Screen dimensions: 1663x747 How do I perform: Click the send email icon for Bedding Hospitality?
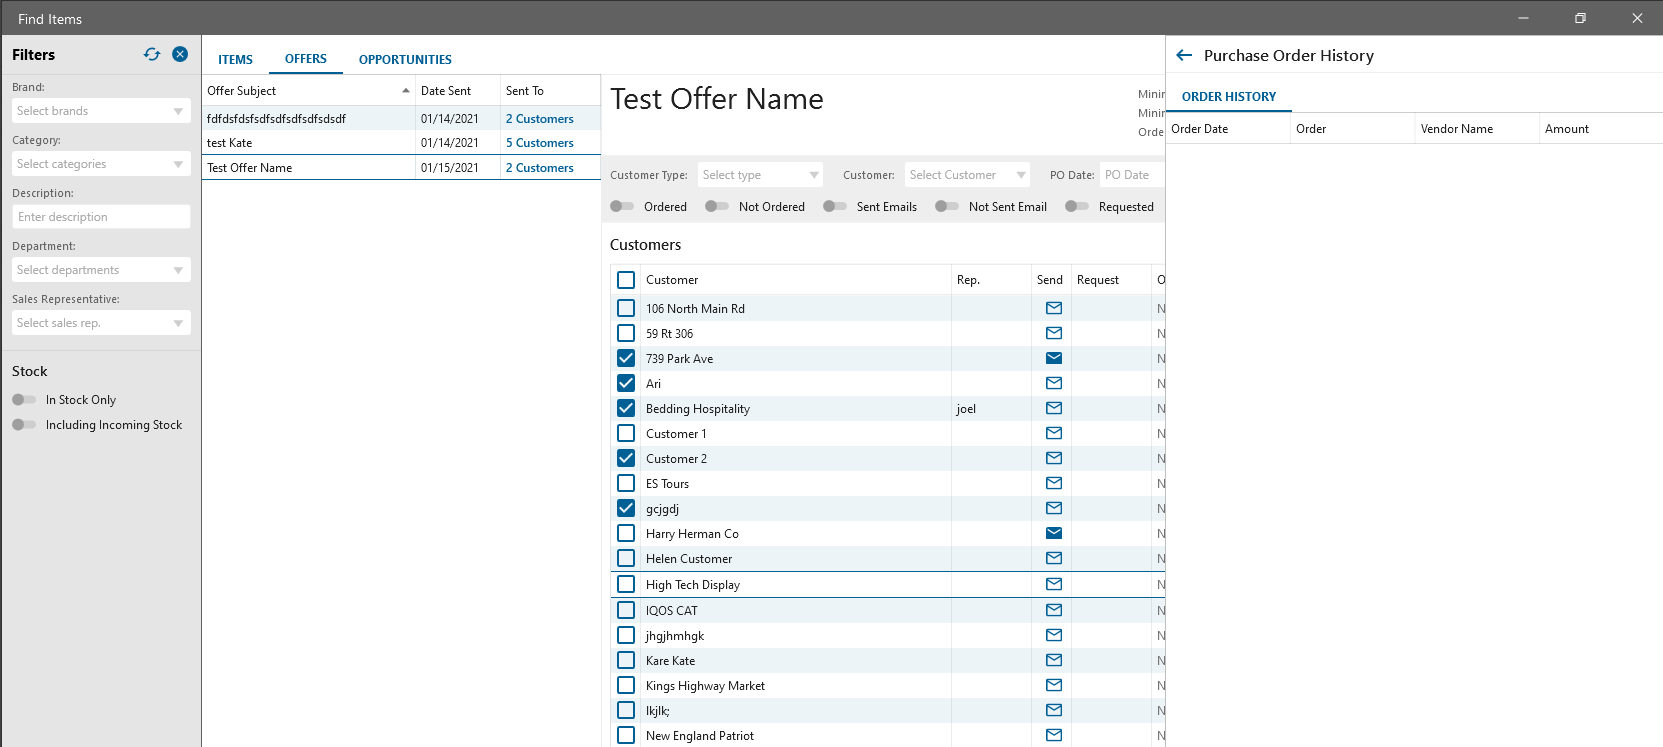(1053, 408)
